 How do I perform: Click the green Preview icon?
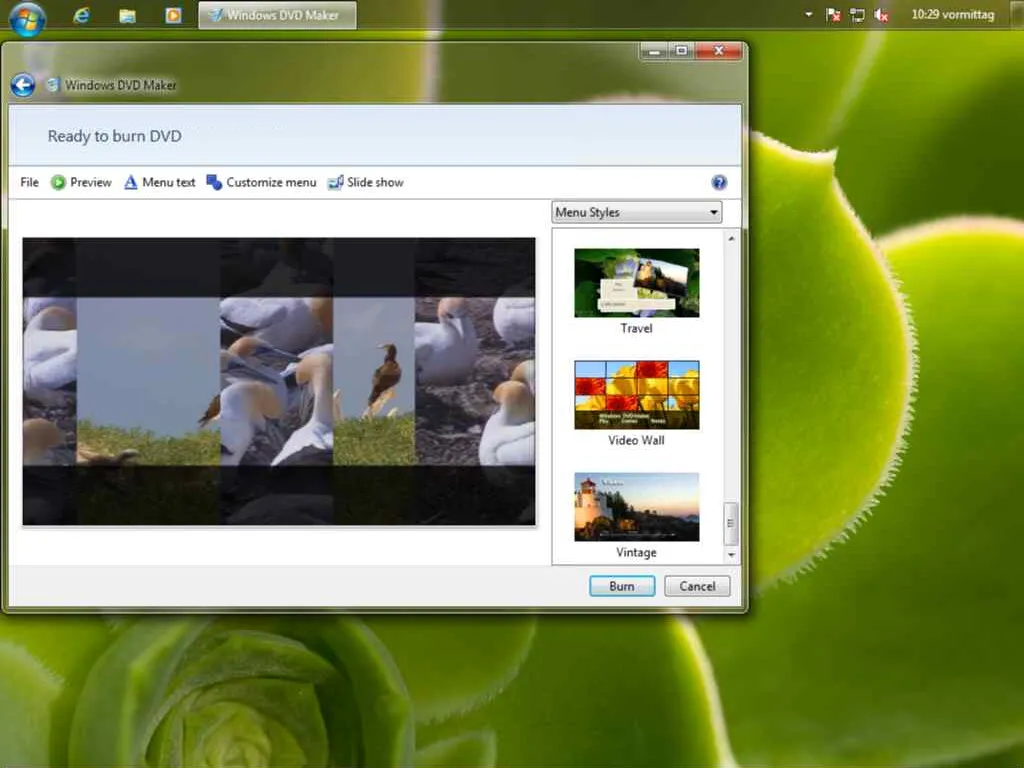point(58,182)
